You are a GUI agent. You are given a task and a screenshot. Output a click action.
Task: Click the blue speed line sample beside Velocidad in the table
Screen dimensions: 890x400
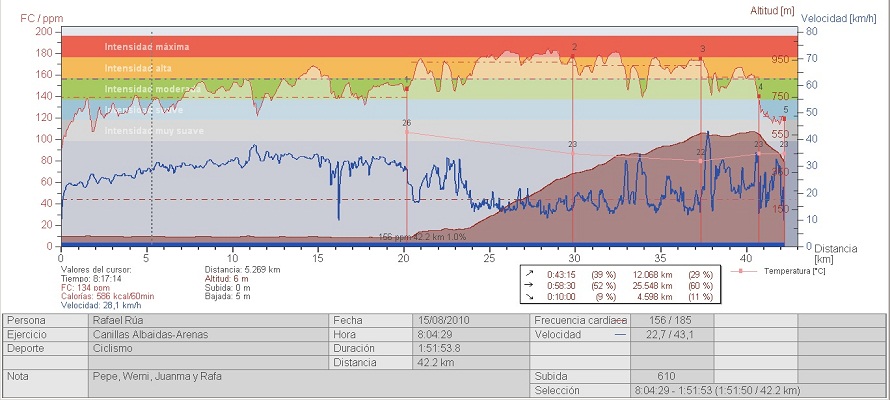click(x=620, y=335)
